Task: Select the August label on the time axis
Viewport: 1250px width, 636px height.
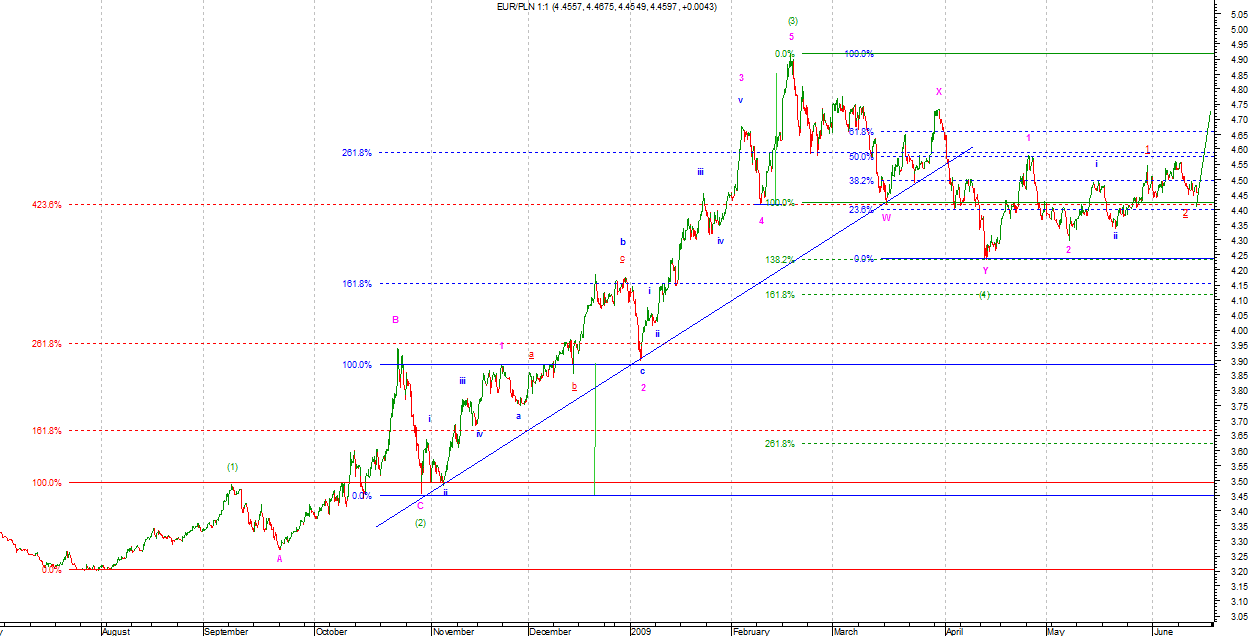Action: point(116,631)
